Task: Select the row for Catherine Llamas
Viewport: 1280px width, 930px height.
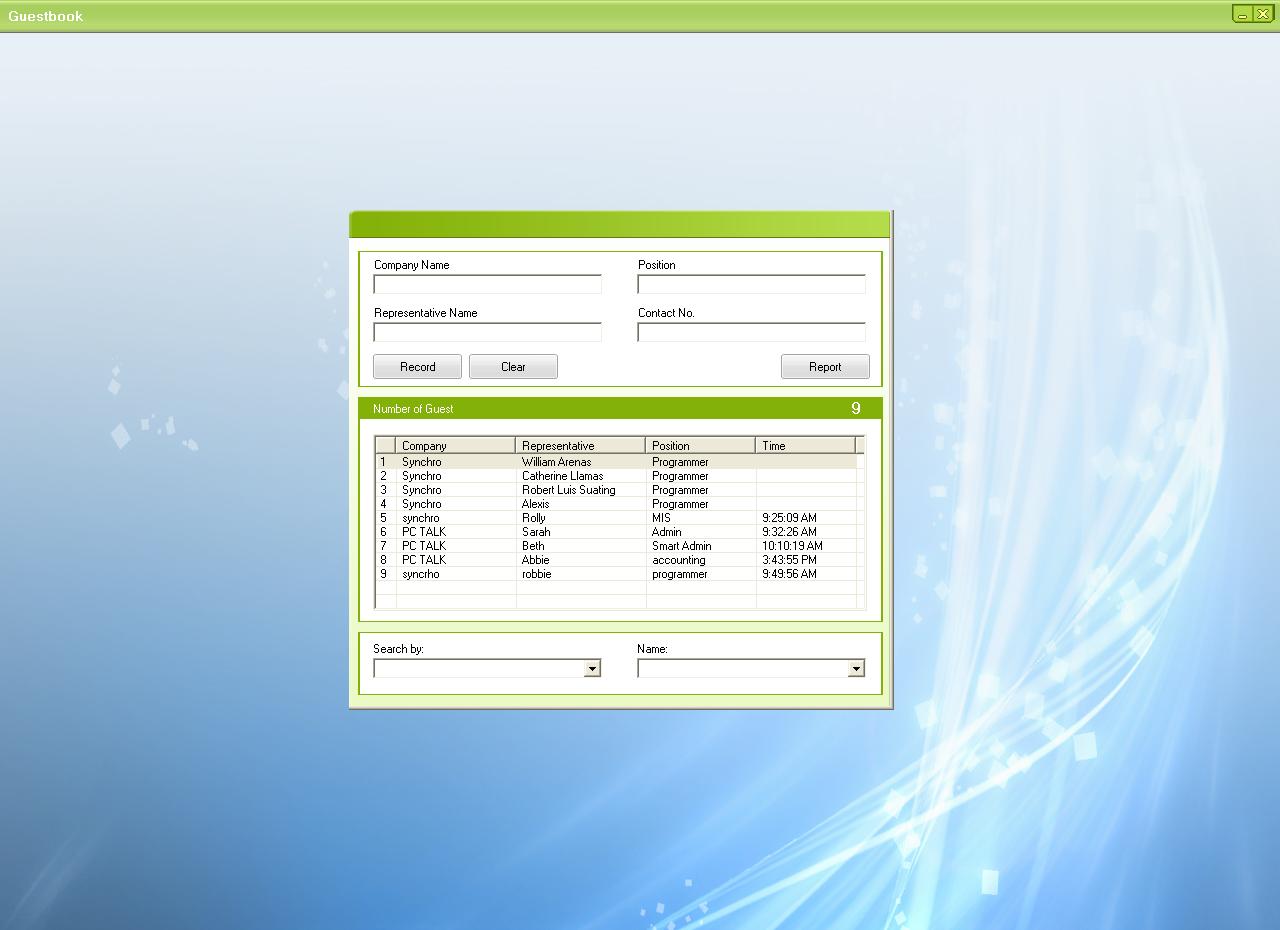Action: [562, 476]
